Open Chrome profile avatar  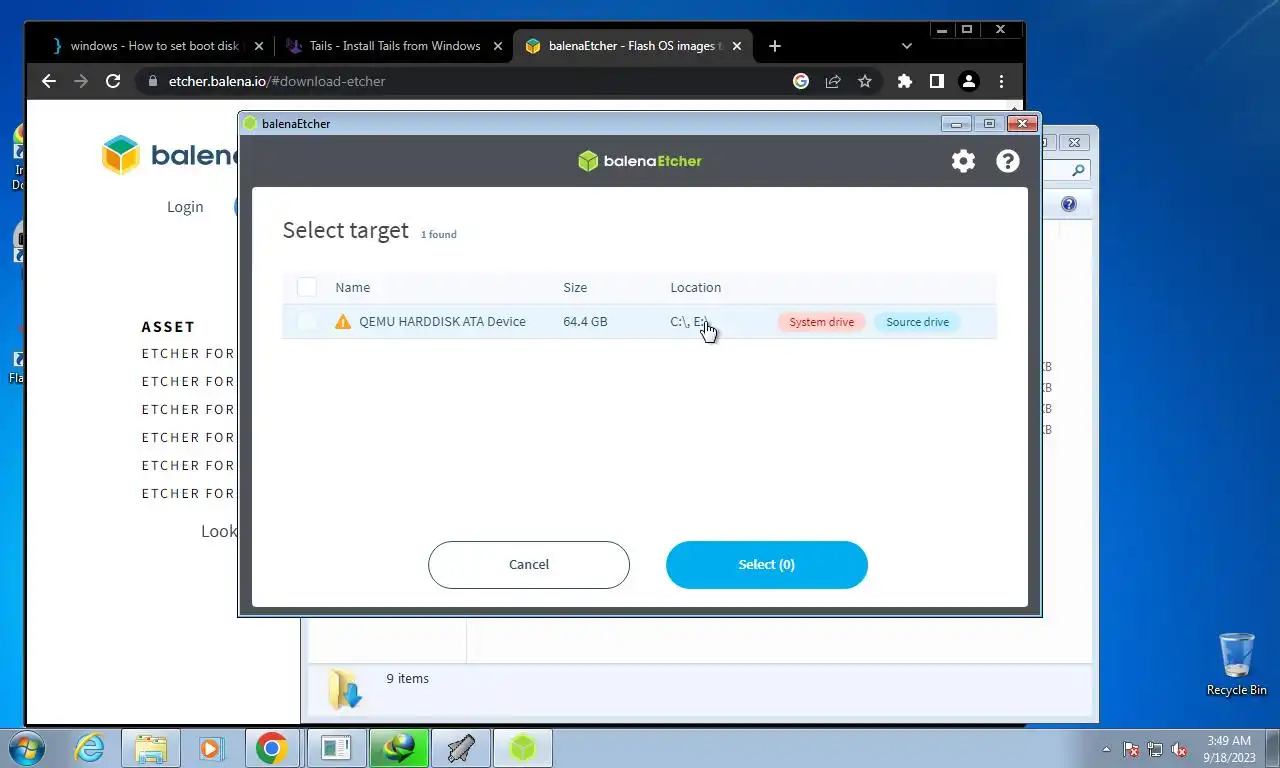pyautogui.click(x=968, y=81)
